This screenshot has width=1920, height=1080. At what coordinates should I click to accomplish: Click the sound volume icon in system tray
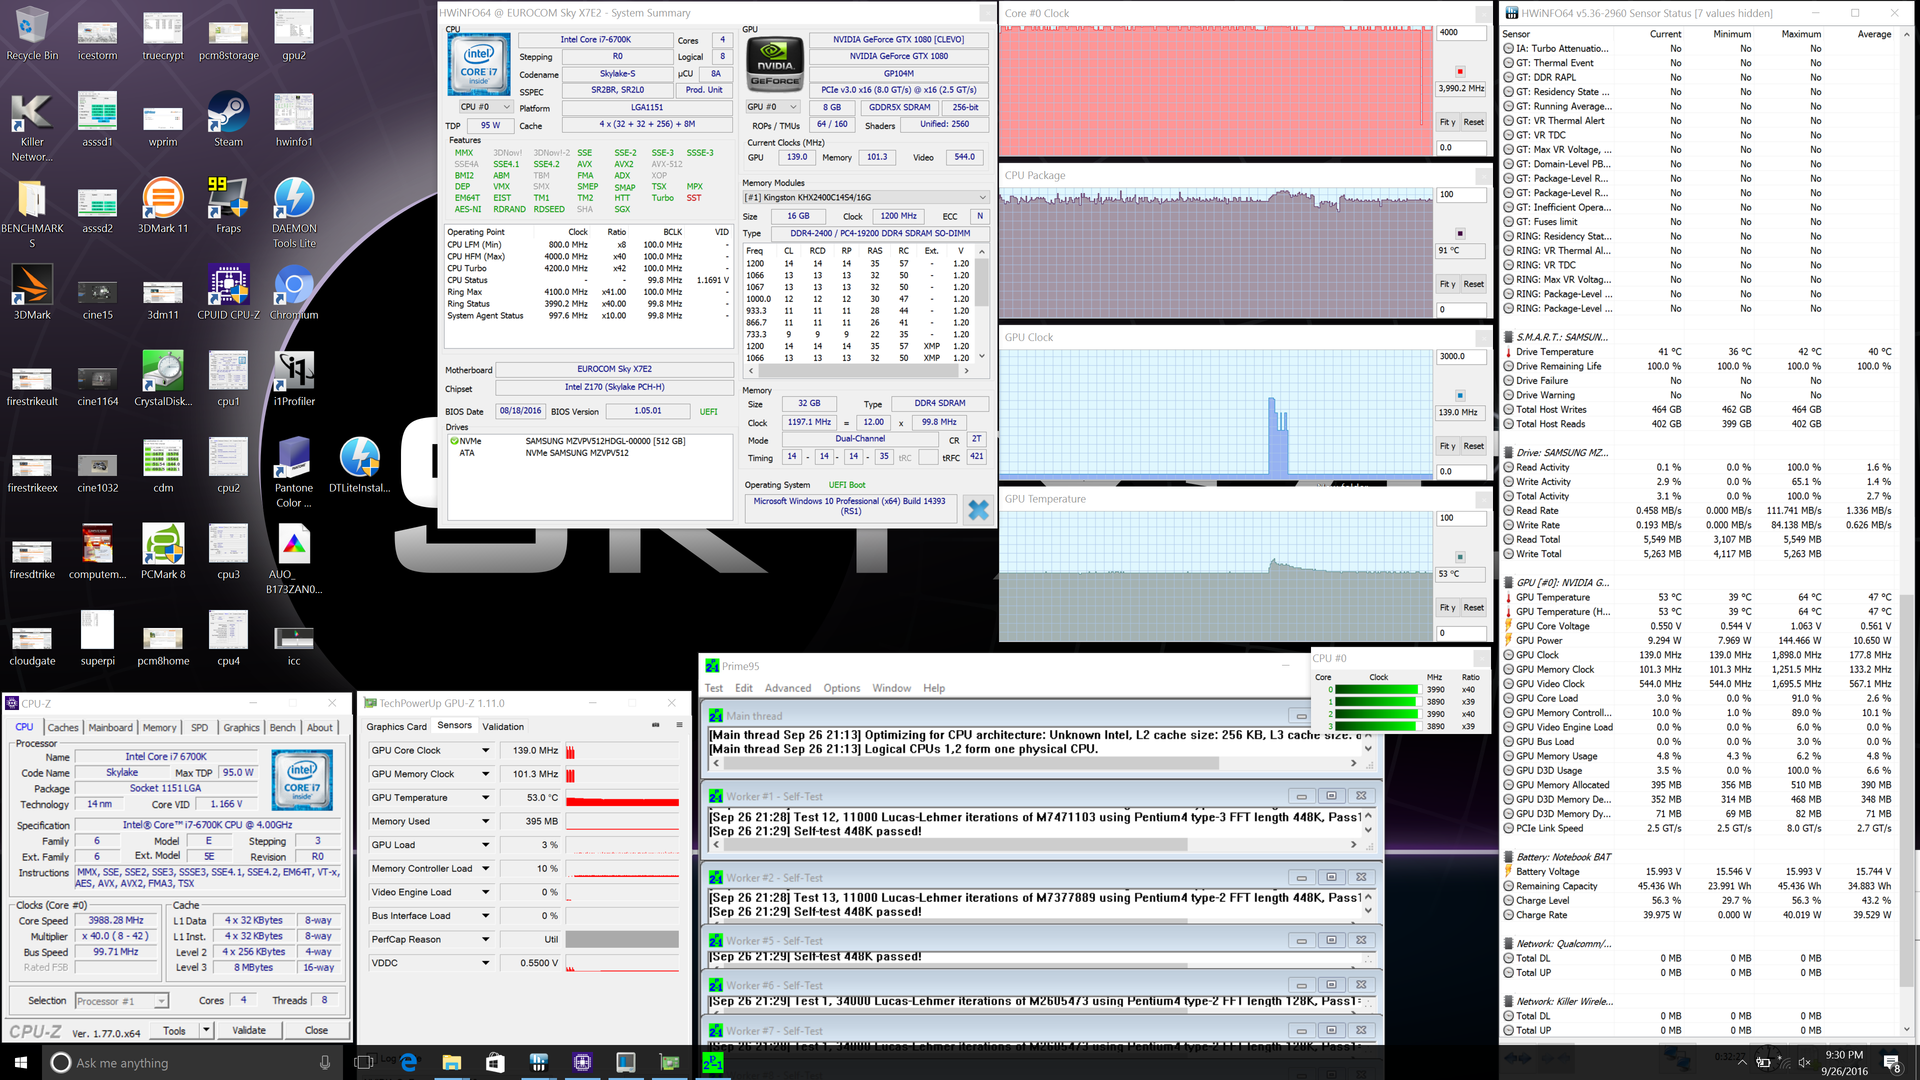[1805, 1062]
